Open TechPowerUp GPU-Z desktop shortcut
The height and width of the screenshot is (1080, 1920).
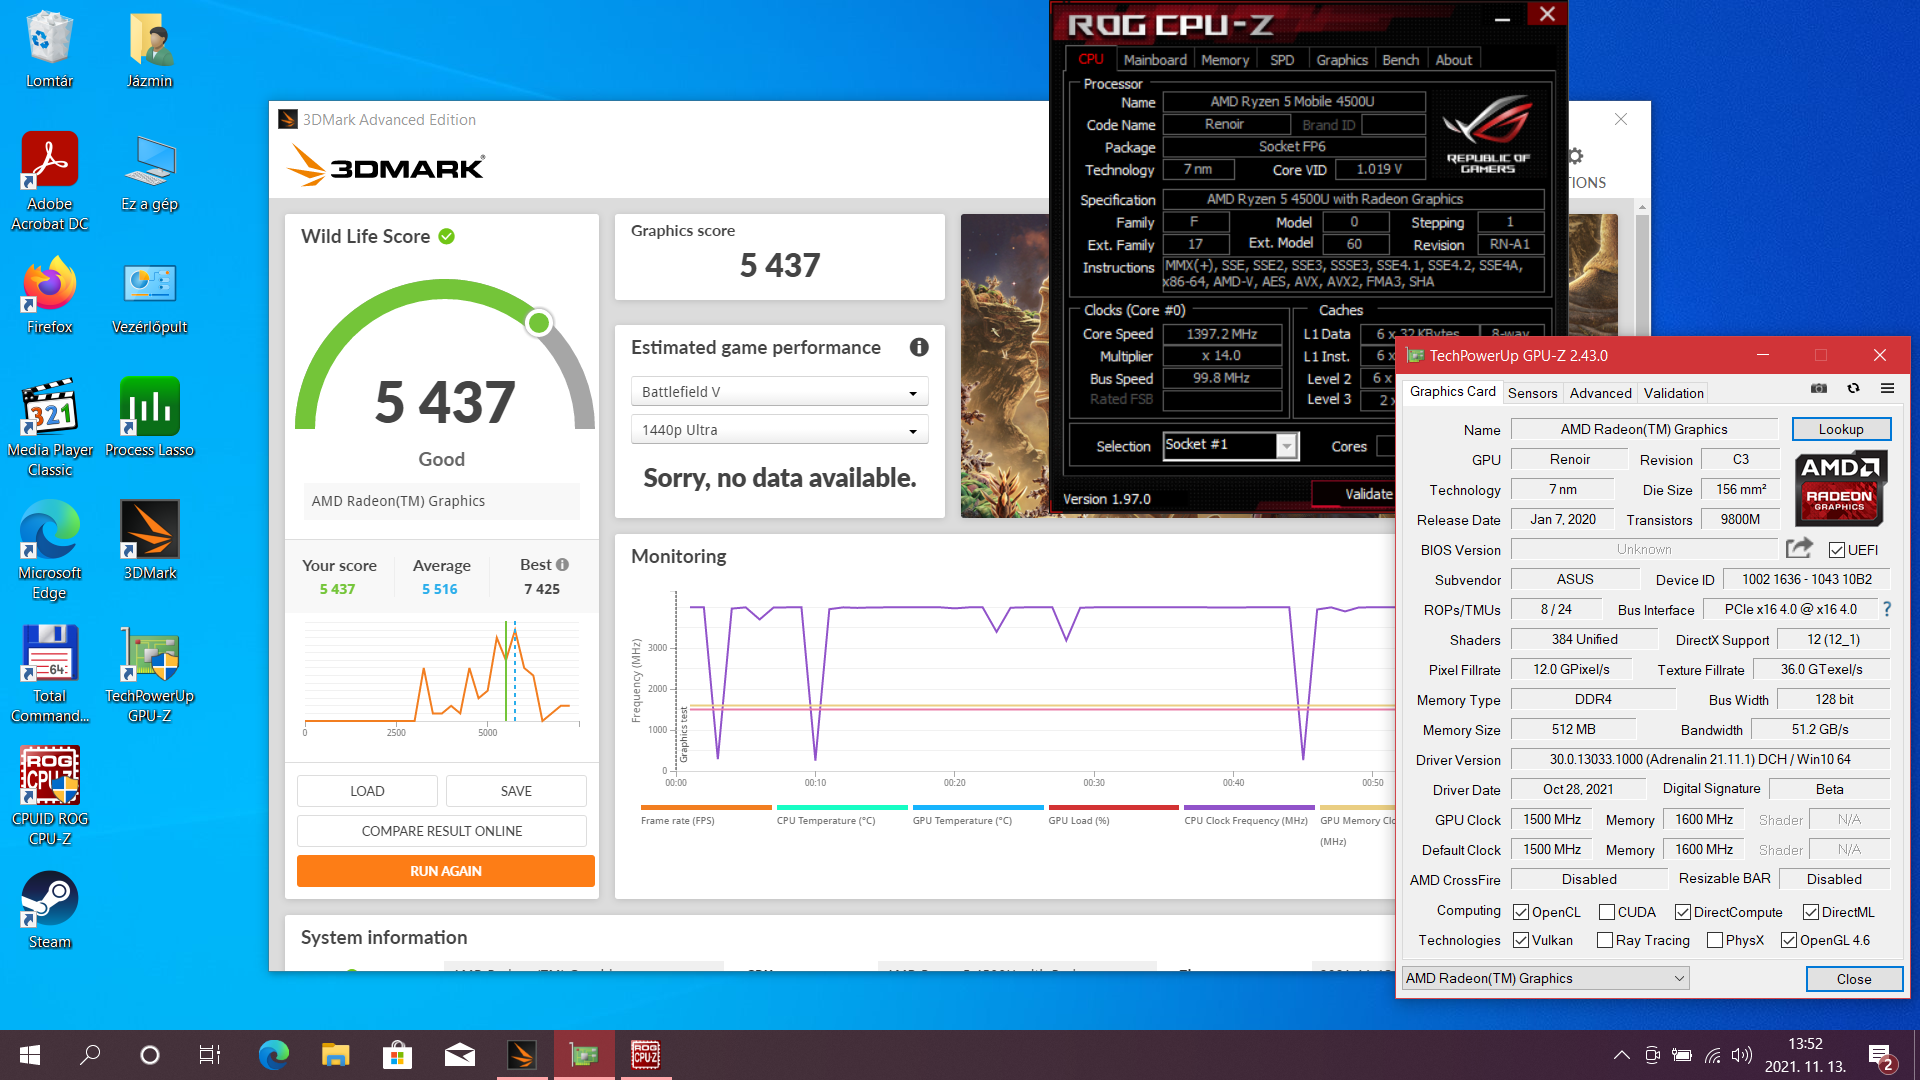(x=150, y=673)
